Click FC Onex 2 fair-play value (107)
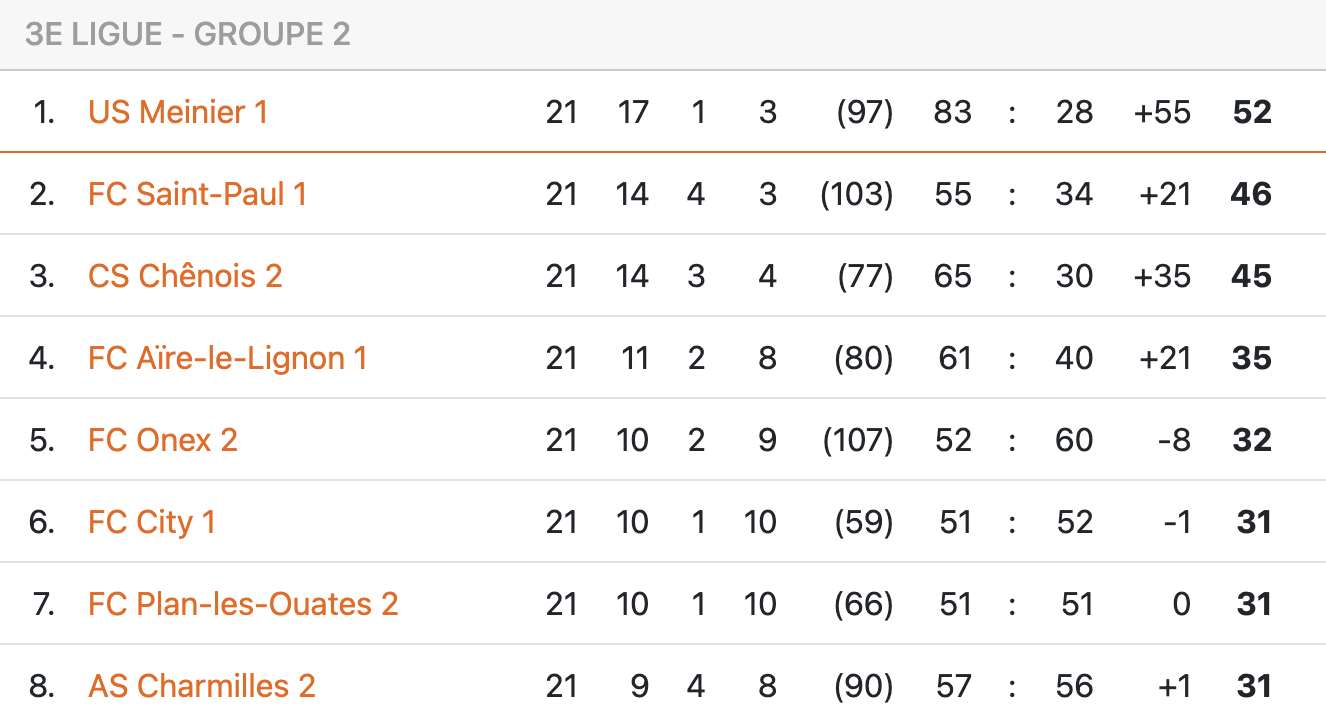Viewport: 1326px width, 722px height. pos(857,439)
